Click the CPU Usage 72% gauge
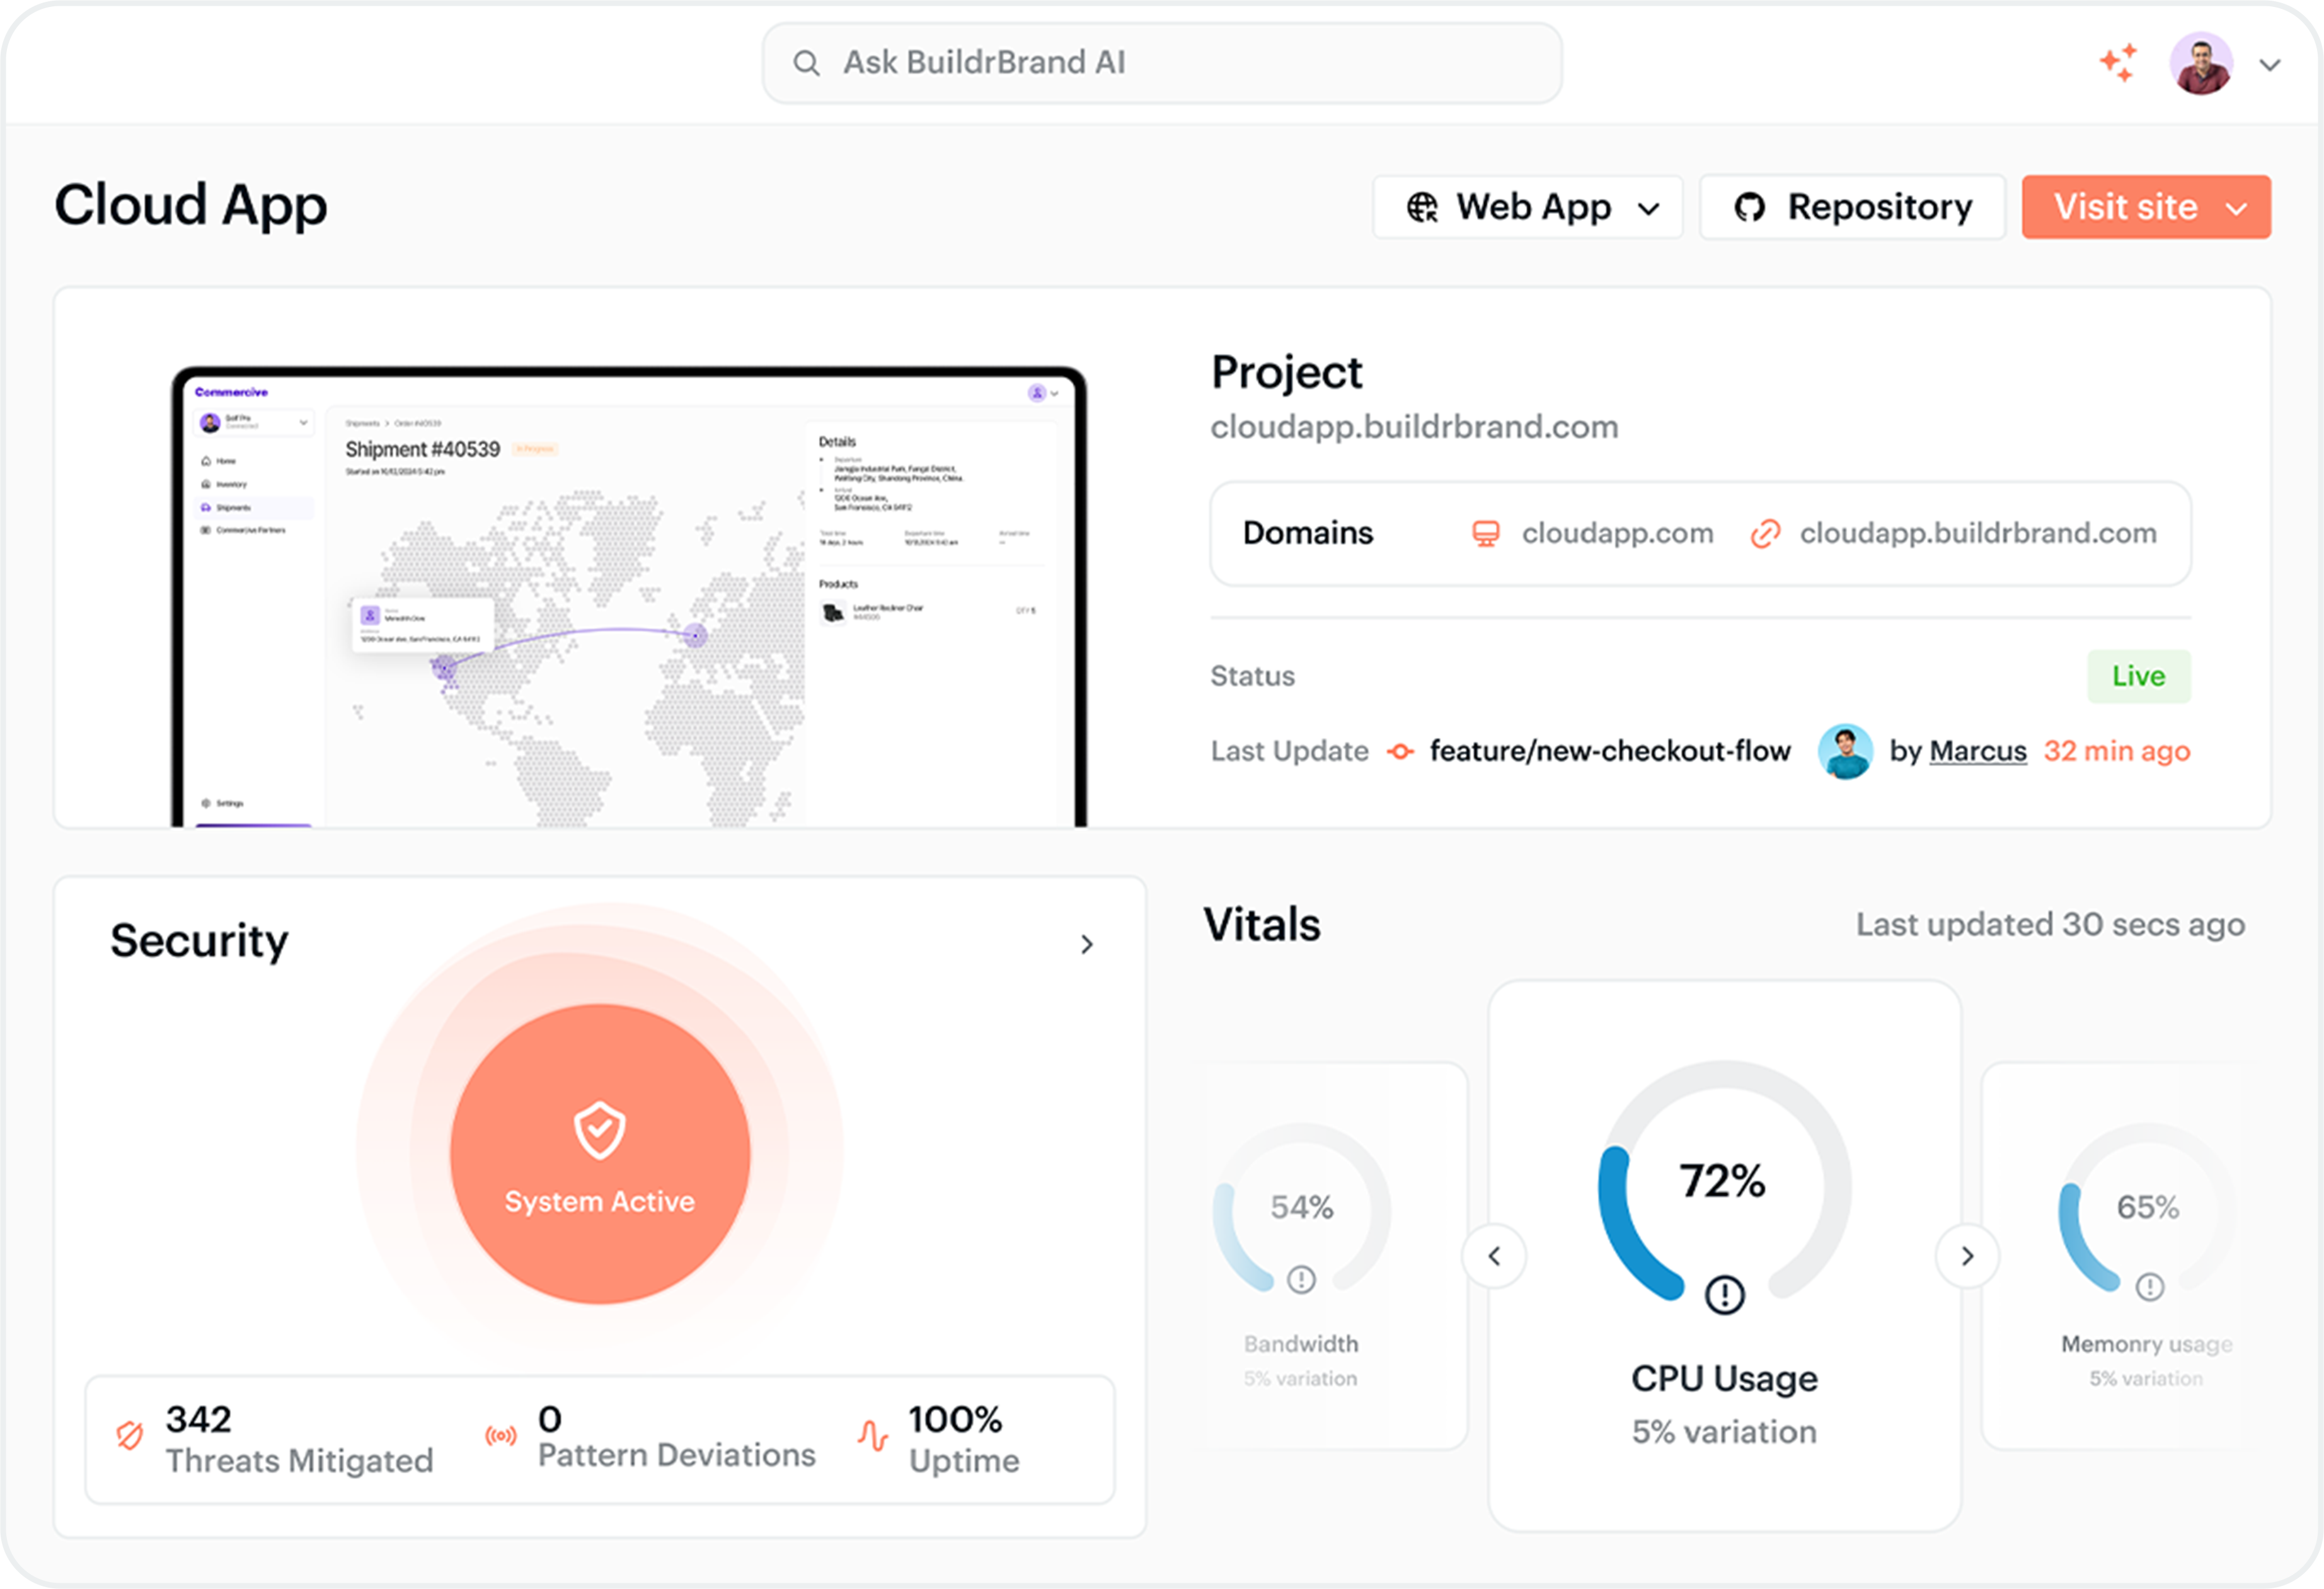Viewport: 2324px width, 1589px height. pos(1724,1182)
